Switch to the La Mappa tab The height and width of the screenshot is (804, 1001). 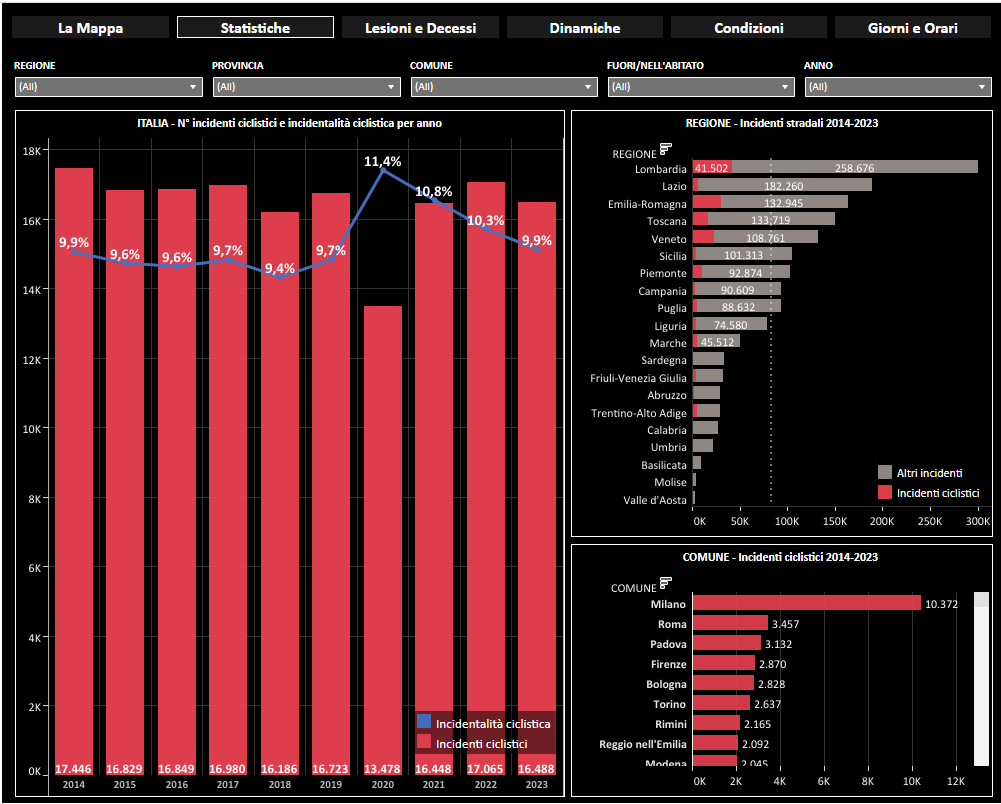pos(91,28)
